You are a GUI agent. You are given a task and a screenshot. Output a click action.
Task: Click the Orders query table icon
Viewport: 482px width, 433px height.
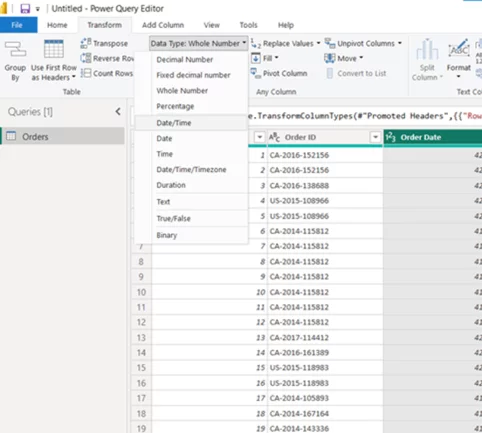pos(11,136)
